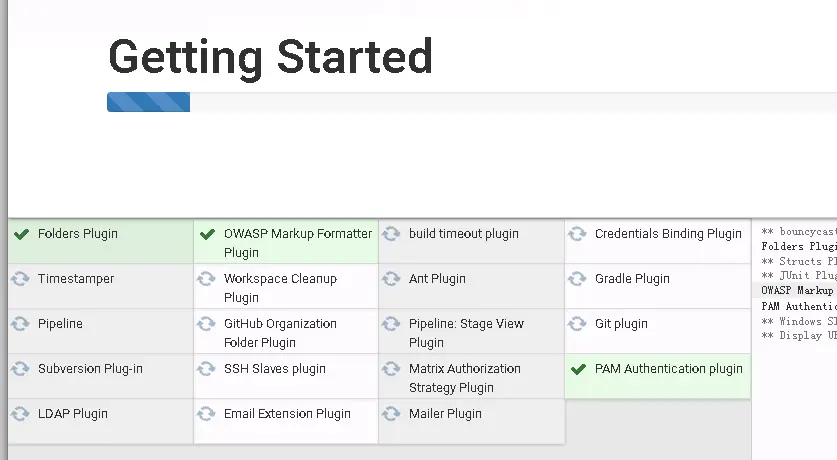Click the GitHub Organization Folder Plugin text
The image size is (837, 460).
280,333
